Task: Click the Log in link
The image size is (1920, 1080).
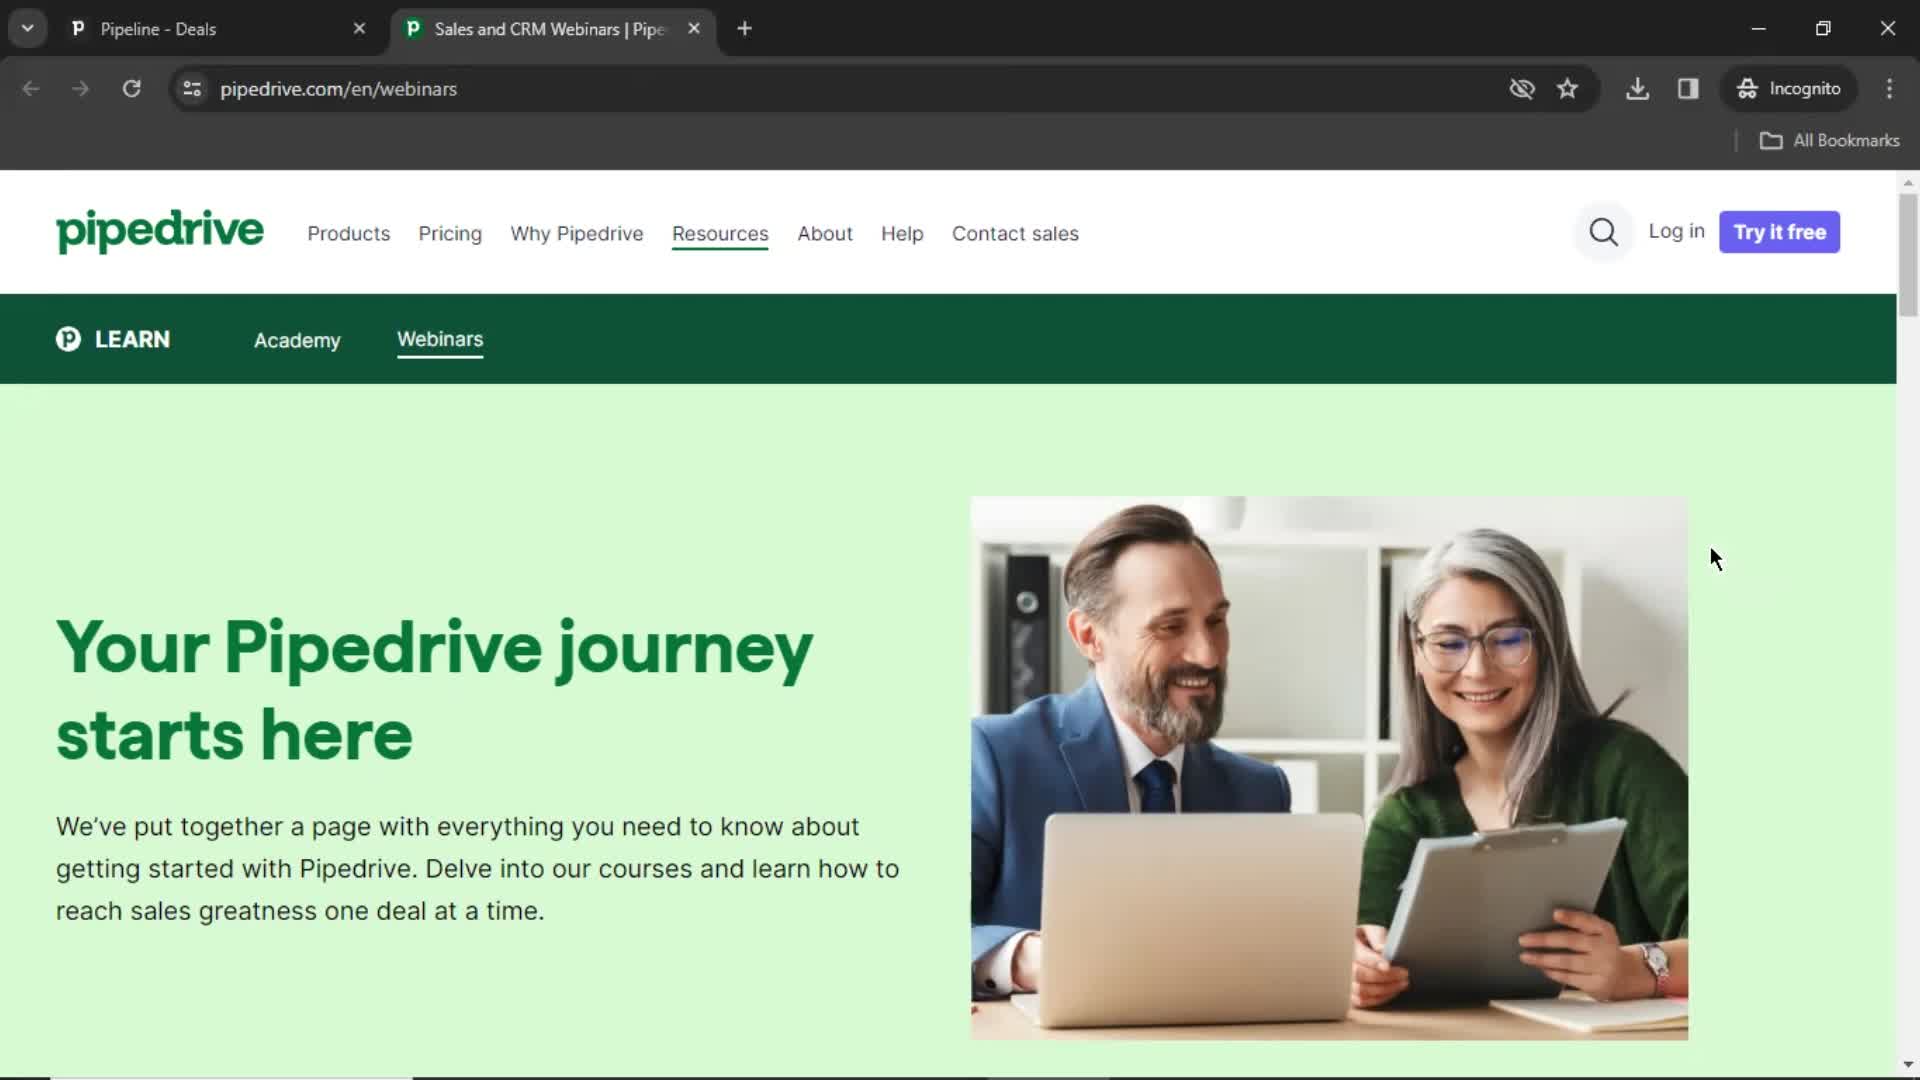Action: (1676, 232)
